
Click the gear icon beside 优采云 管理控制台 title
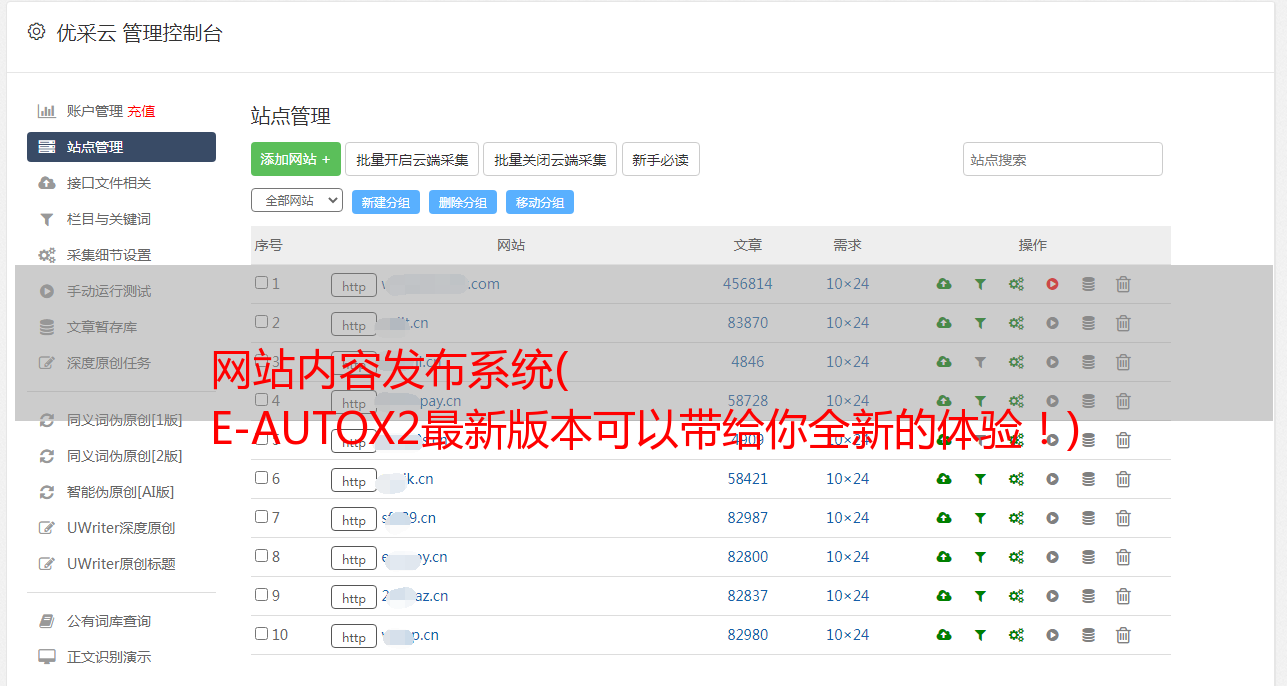click(x=37, y=32)
